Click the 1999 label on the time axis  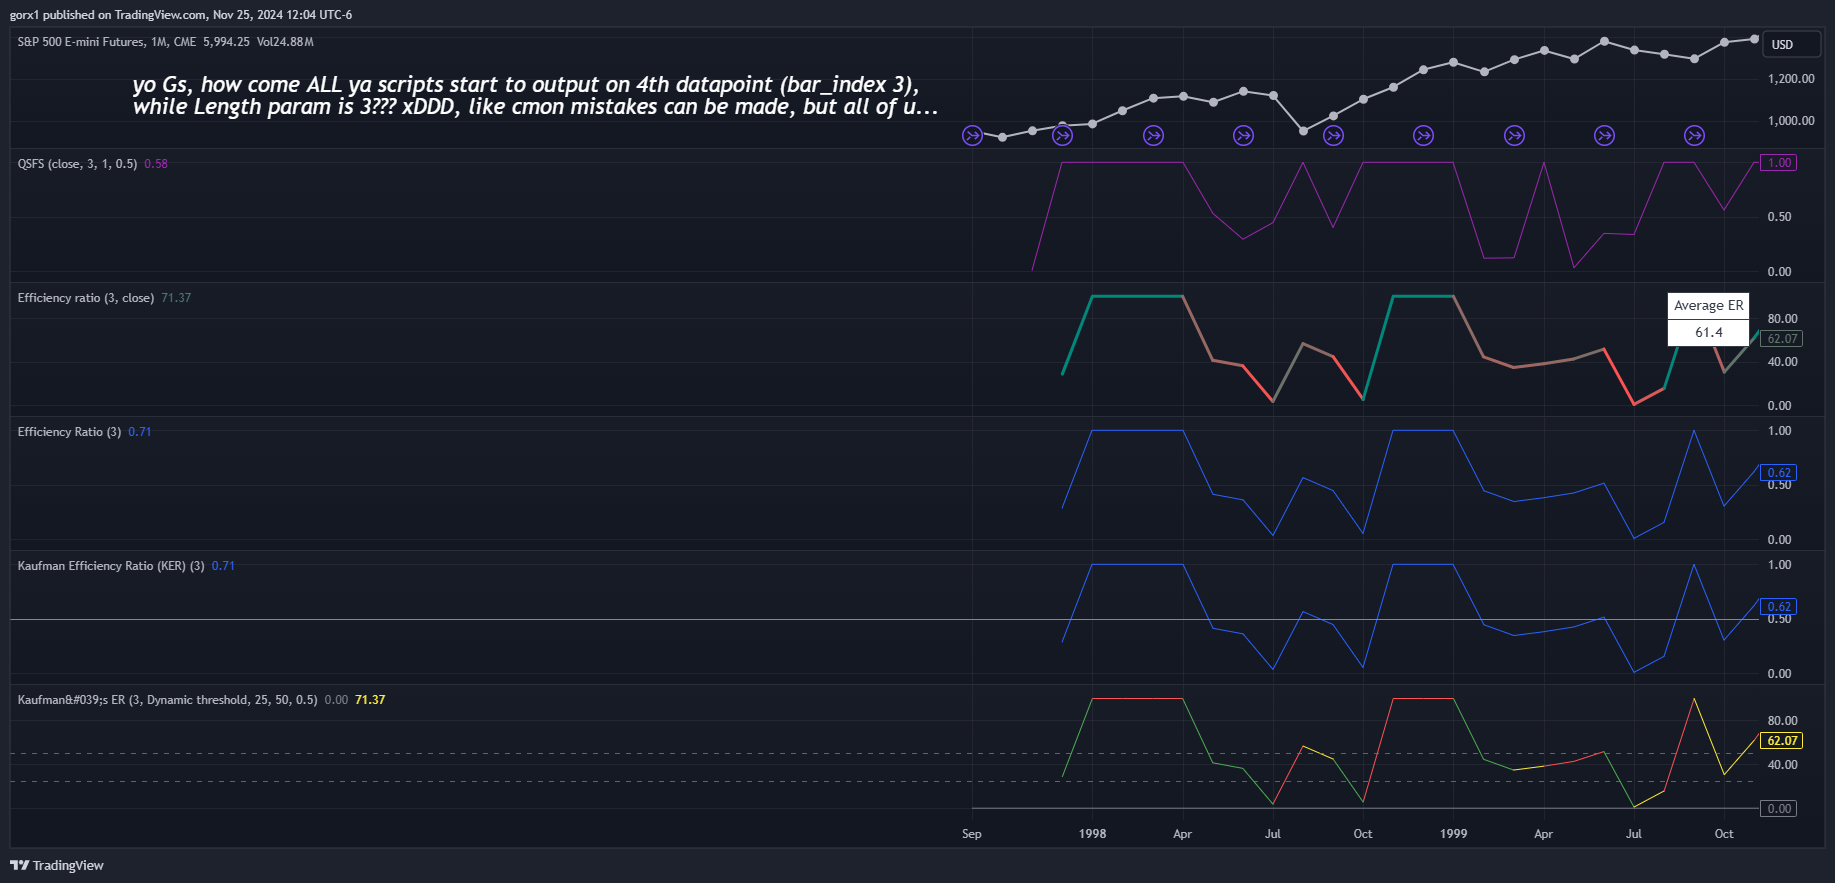point(1453,834)
